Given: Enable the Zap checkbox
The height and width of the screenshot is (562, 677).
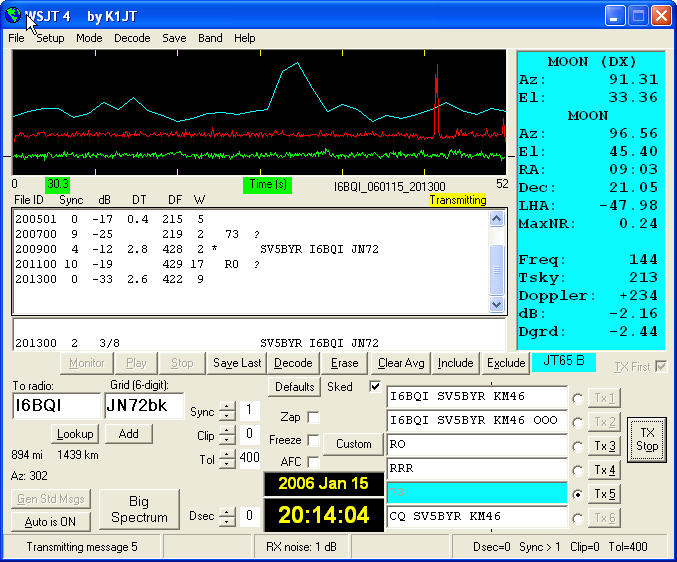Looking at the screenshot, I should coord(313,417).
